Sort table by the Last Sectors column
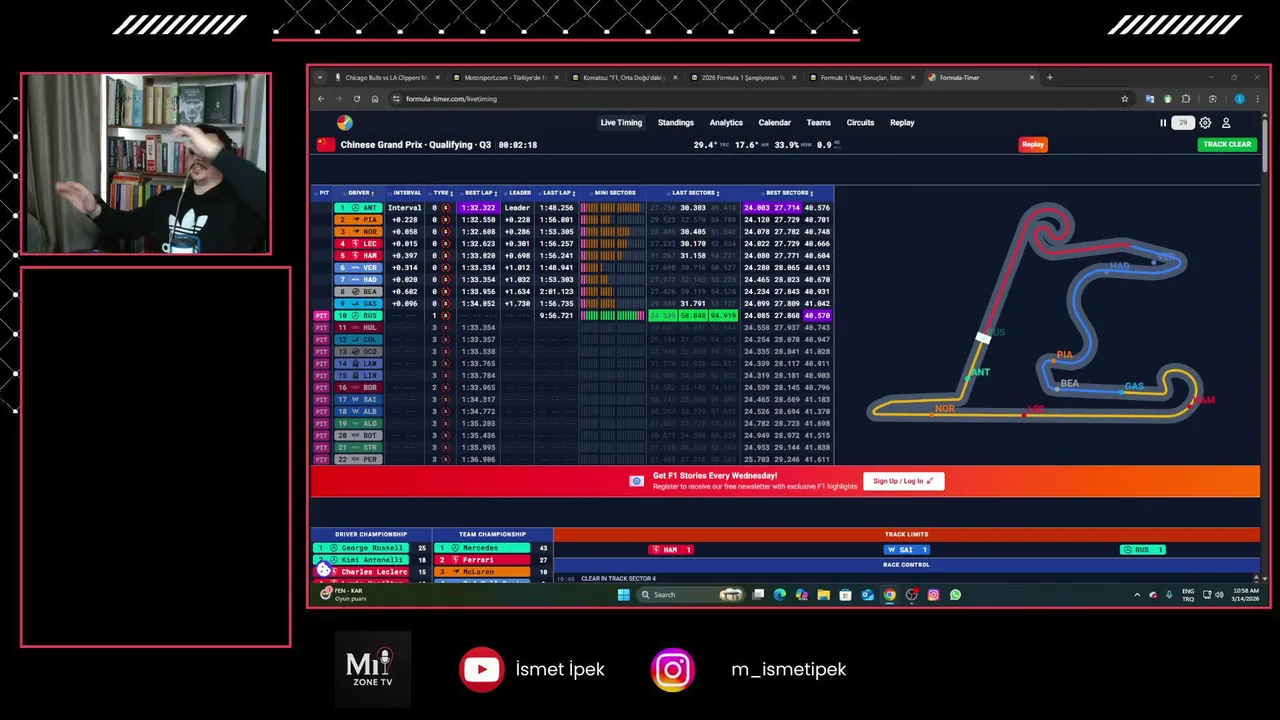1280x720 pixels. pyautogui.click(x=693, y=193)
